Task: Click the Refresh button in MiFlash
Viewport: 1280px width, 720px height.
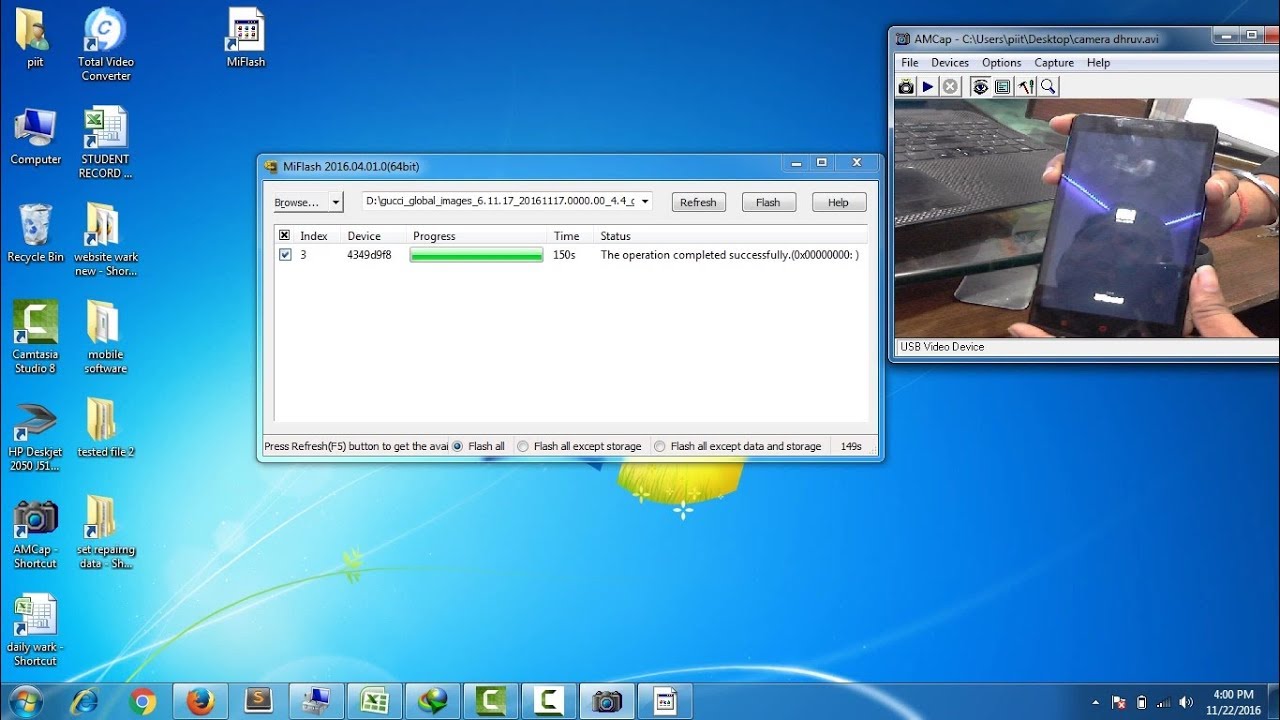Action: coord(698,202)
